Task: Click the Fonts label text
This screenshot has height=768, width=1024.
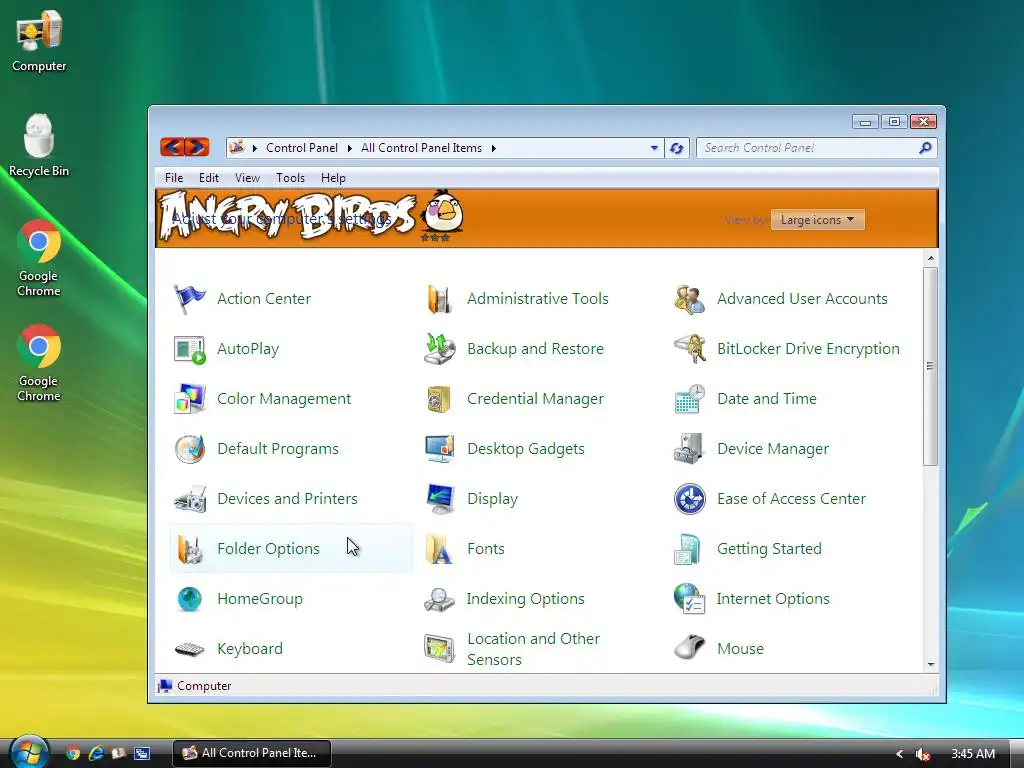Action: coord(486,549)
